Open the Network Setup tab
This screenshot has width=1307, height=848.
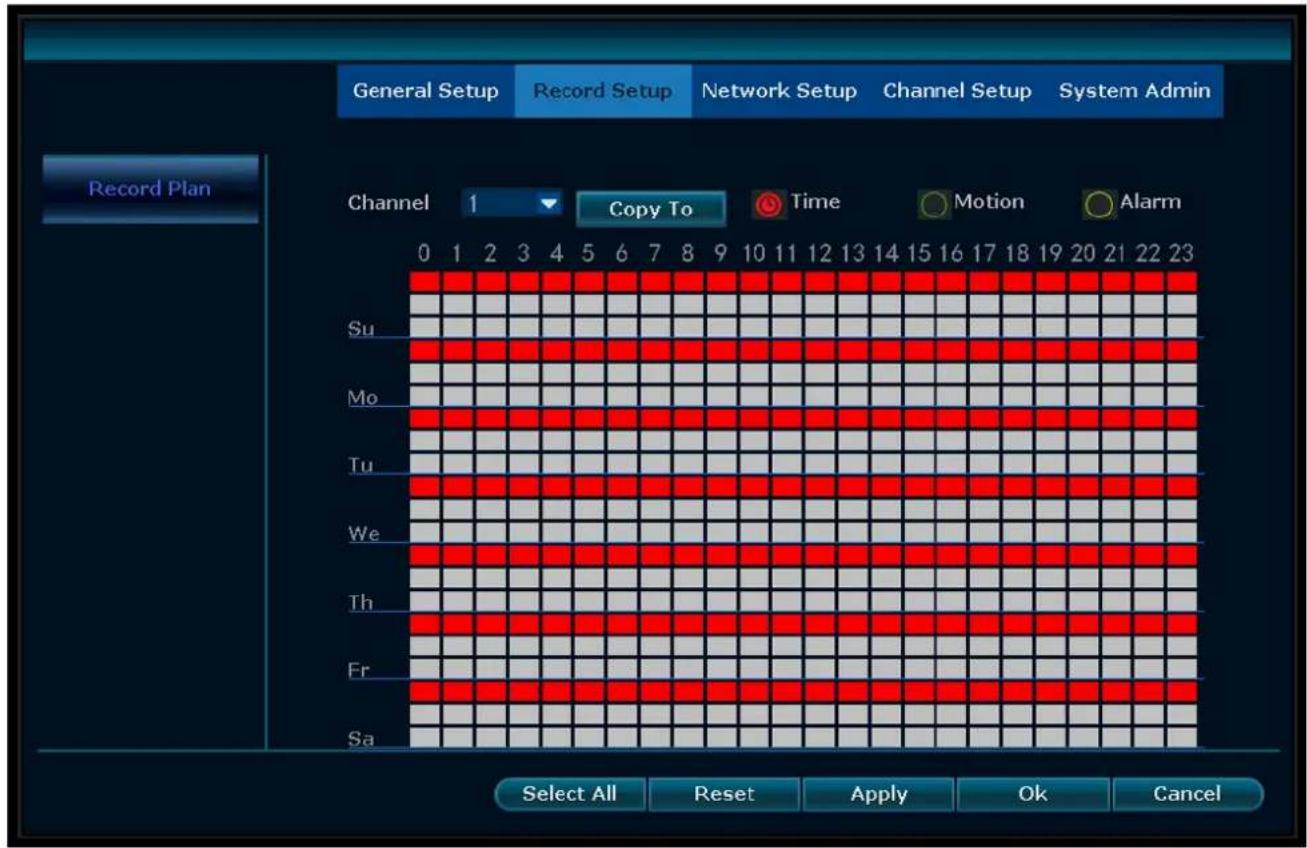pos(779,92)
